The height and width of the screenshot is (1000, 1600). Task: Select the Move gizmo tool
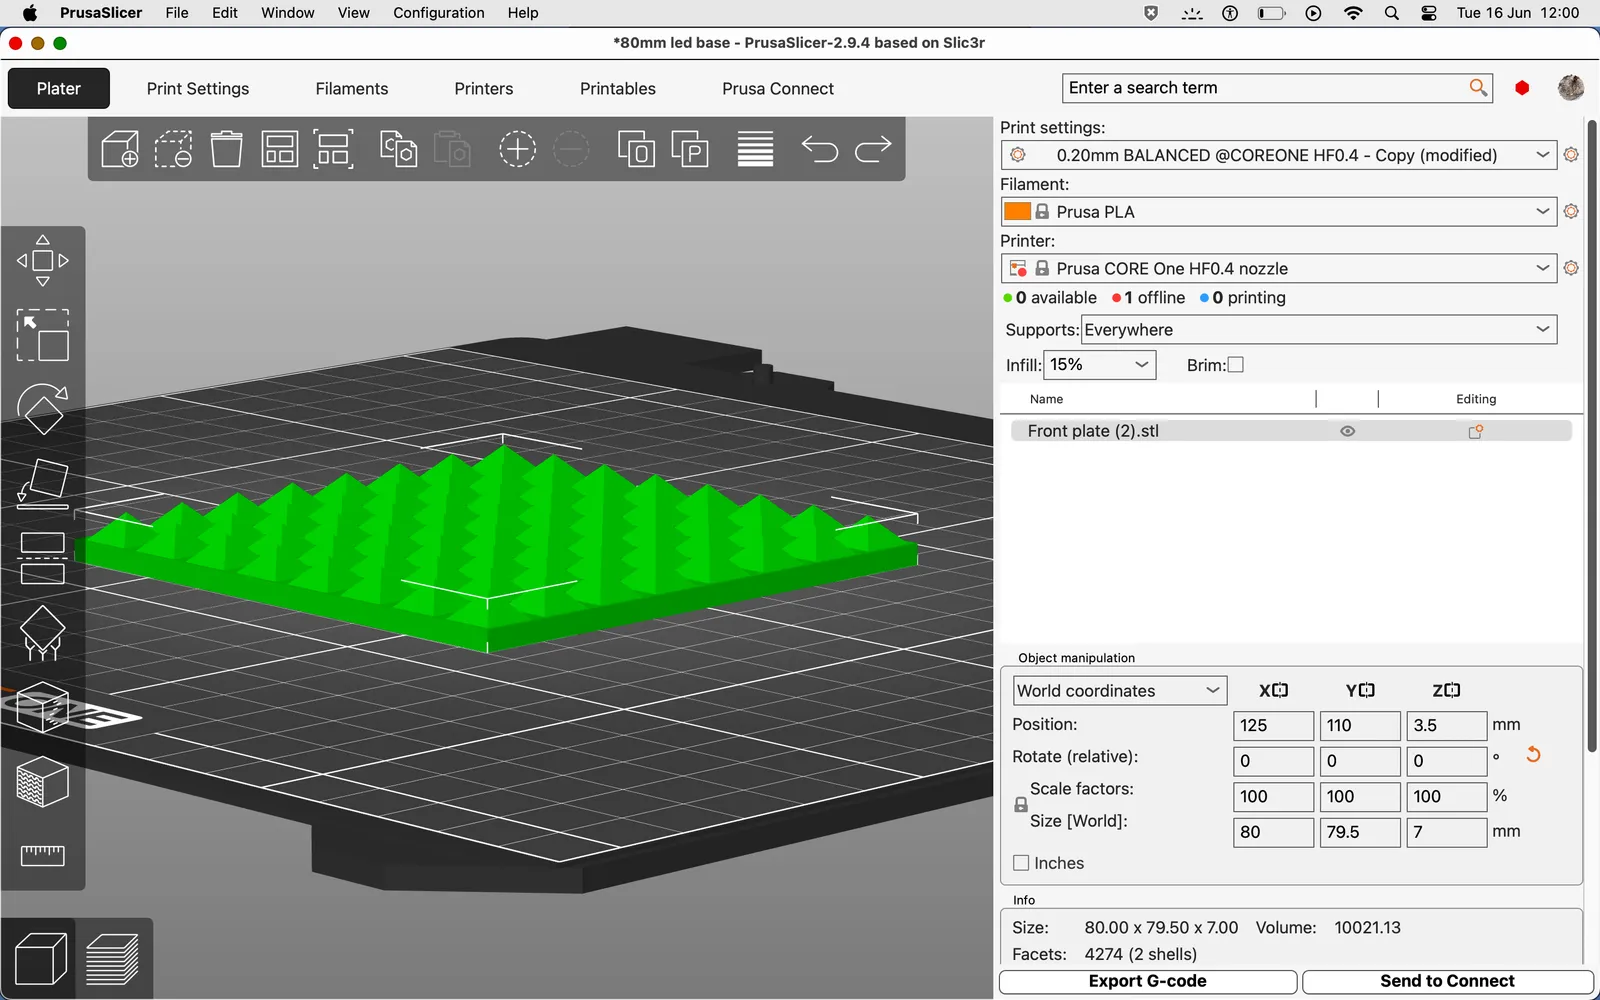[x=43, y=261]
